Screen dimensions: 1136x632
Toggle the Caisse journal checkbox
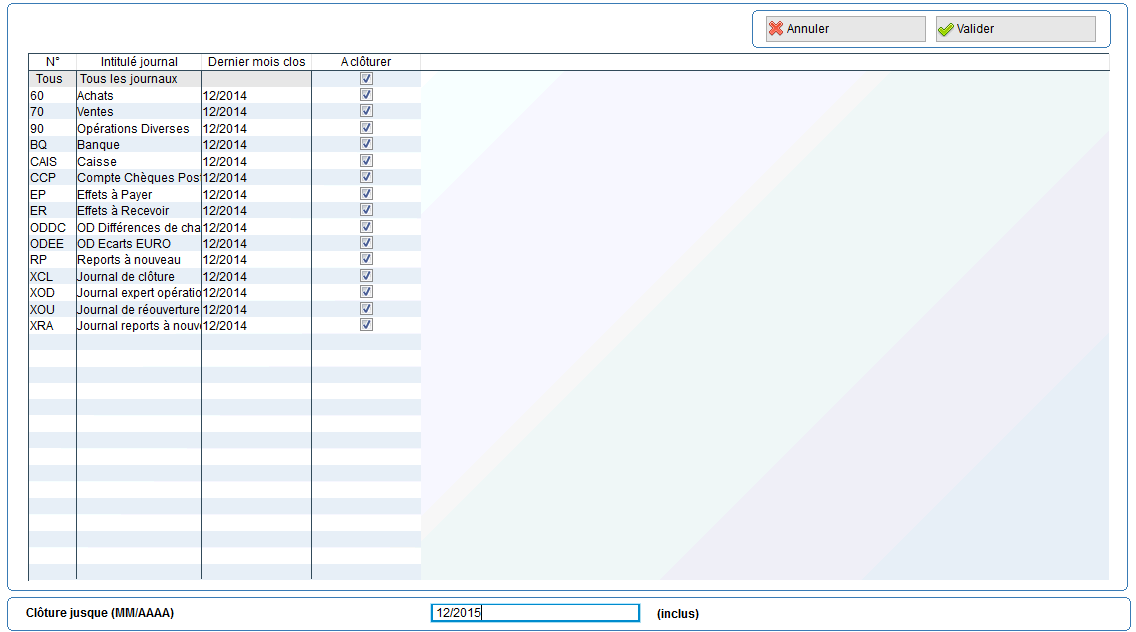pos(366,161)
